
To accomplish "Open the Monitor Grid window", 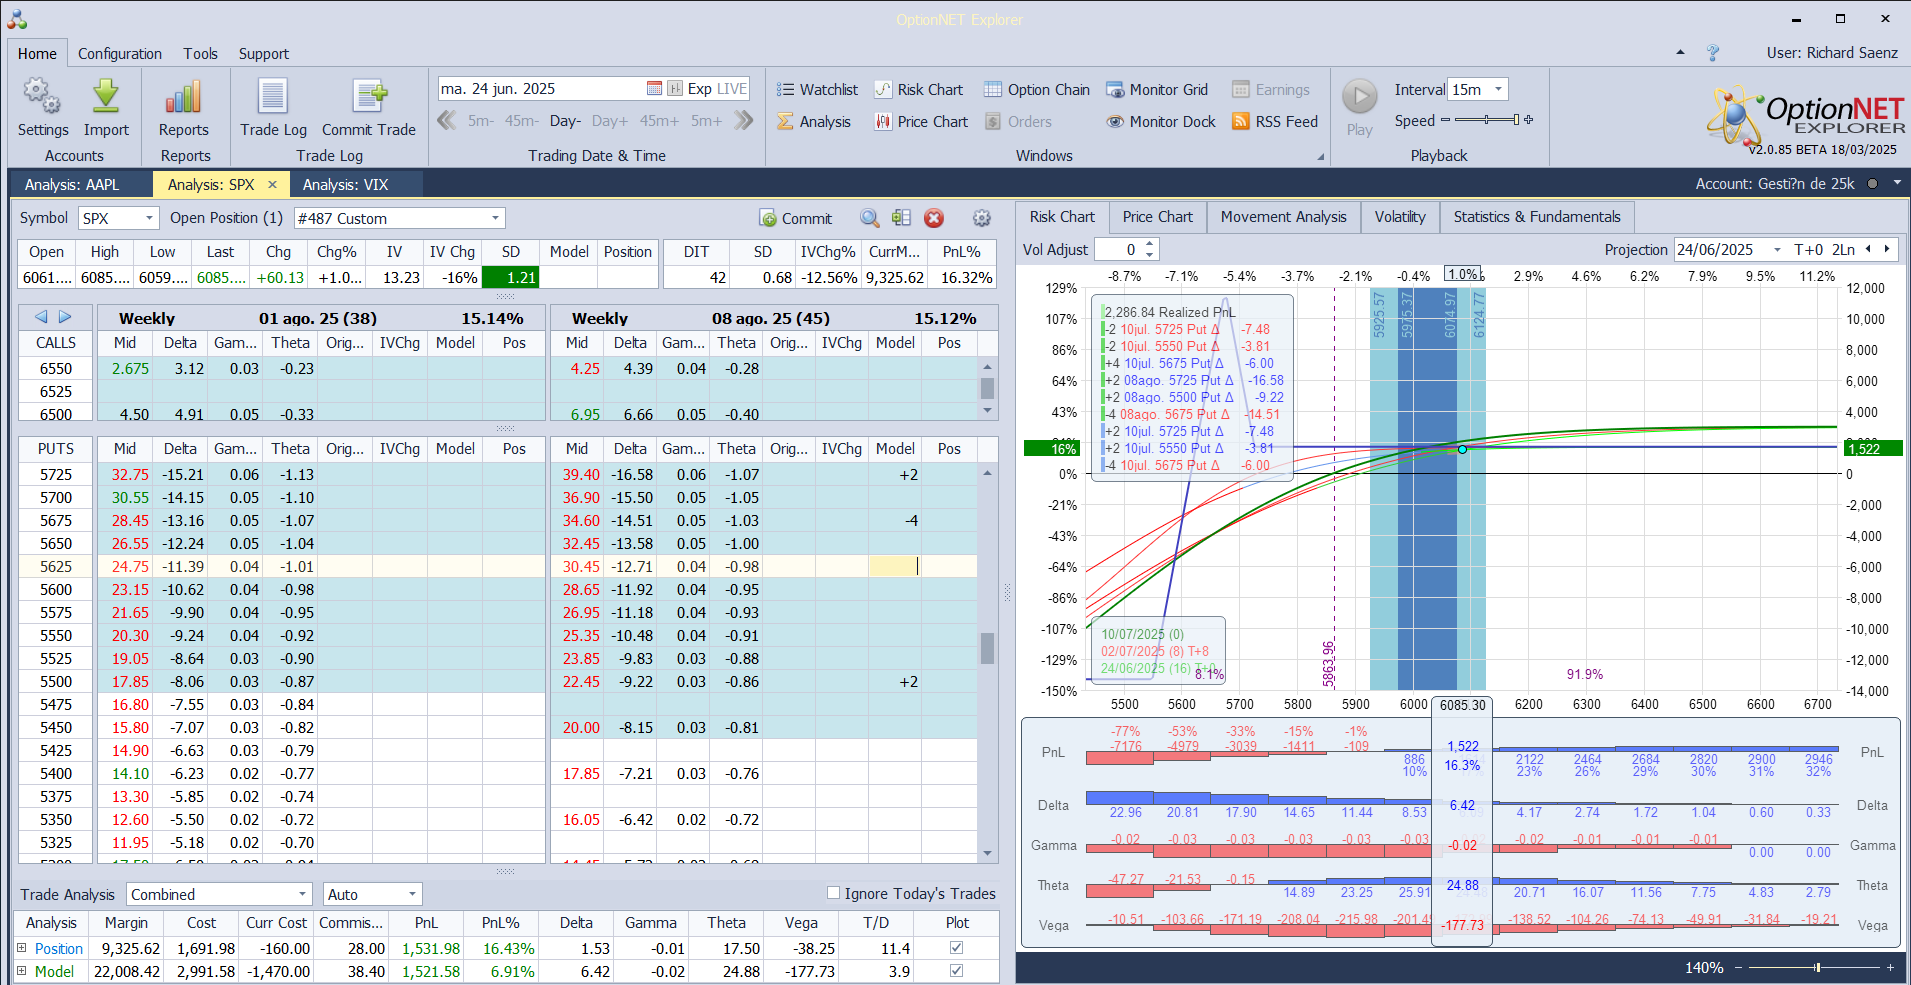I will tap(1157, 90).
